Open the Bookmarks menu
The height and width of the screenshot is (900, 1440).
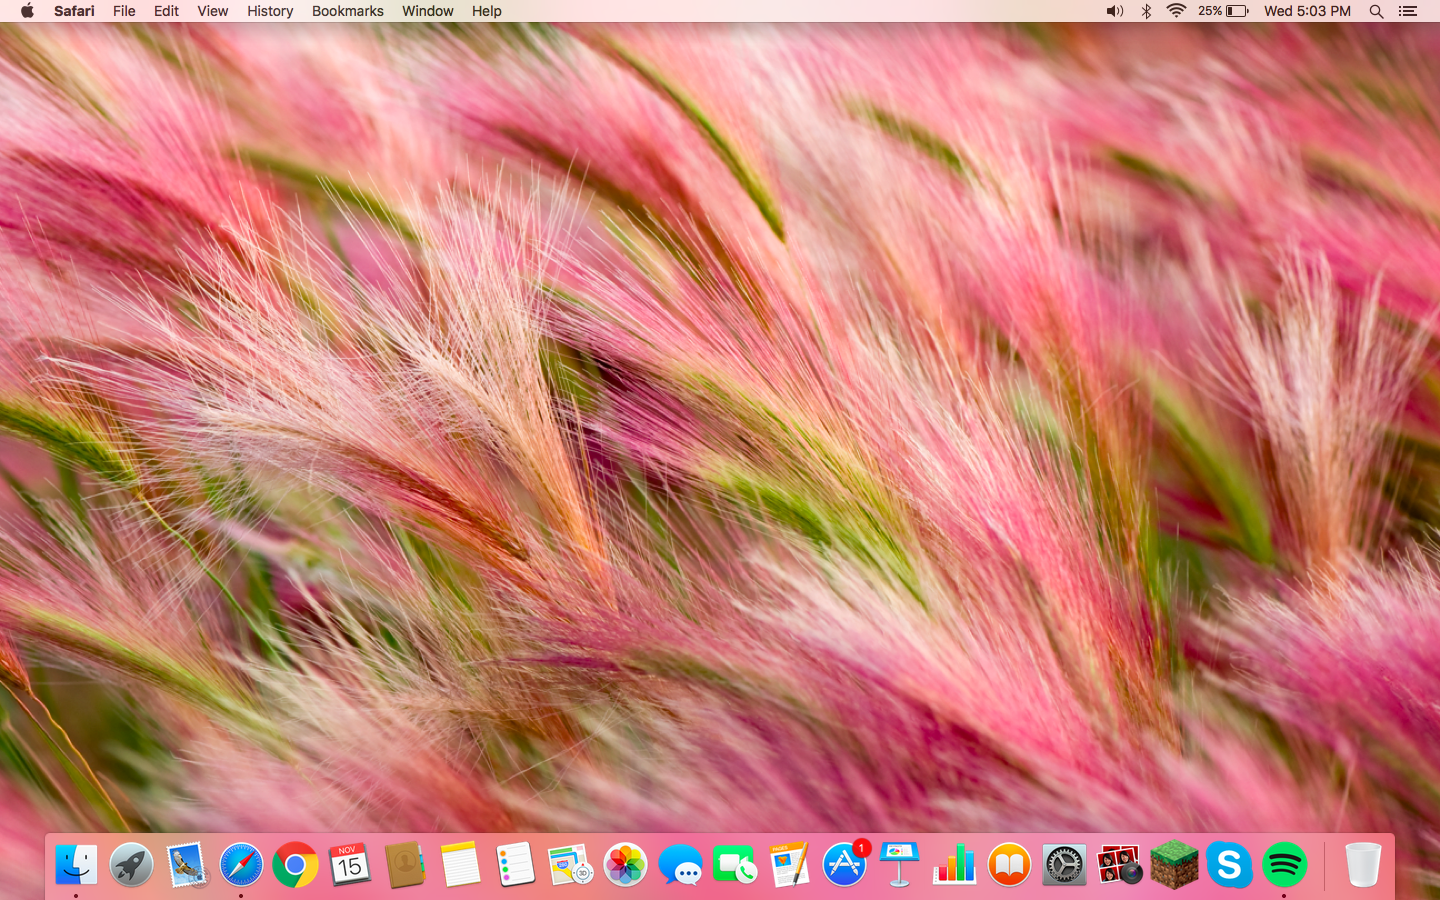tap(347, 11)
